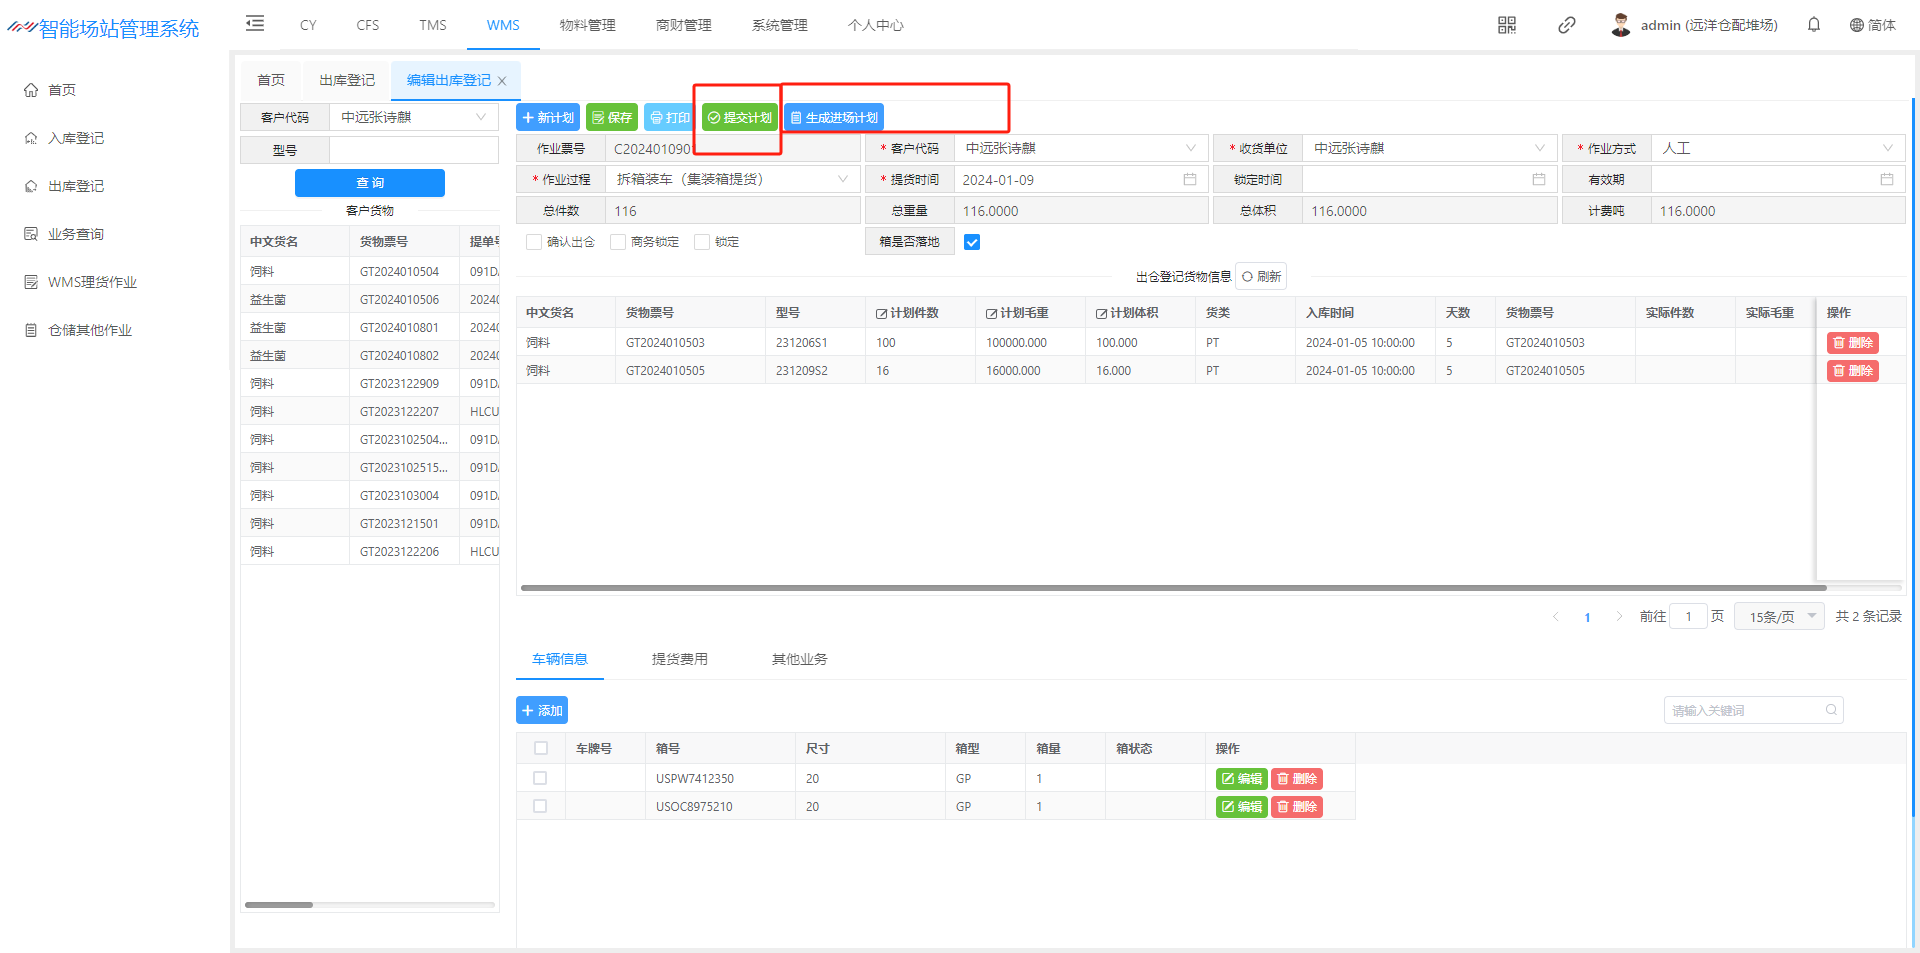Open the QR code icon in header
Viewport: 1920px width, 953px height.
tap(1507, 25)
